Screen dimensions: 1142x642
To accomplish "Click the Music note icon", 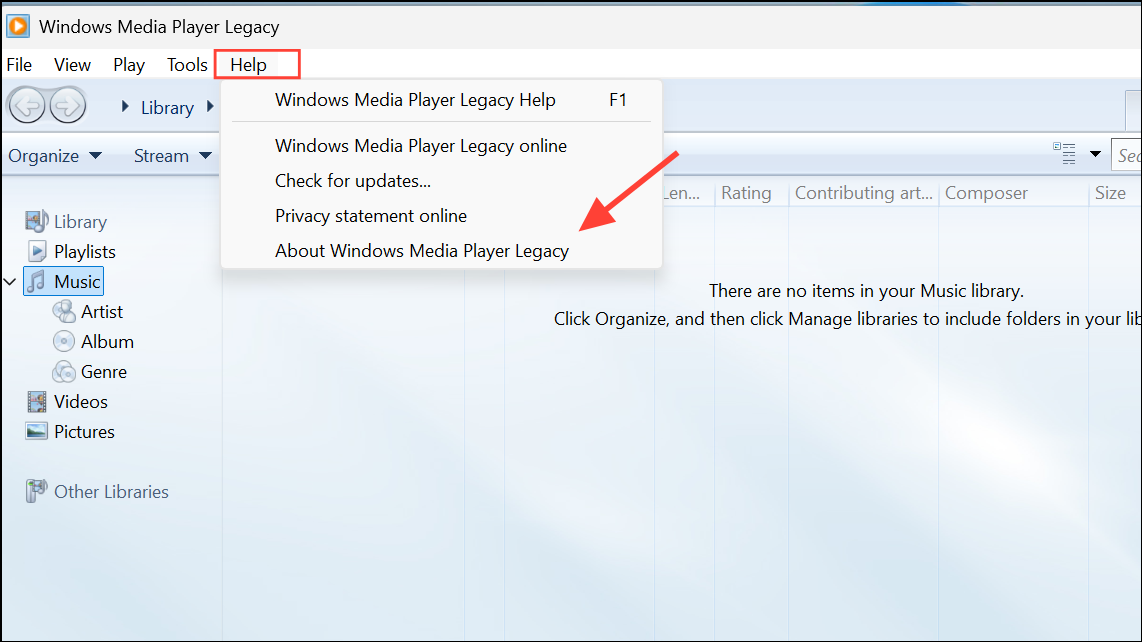I will pos(36,281).
